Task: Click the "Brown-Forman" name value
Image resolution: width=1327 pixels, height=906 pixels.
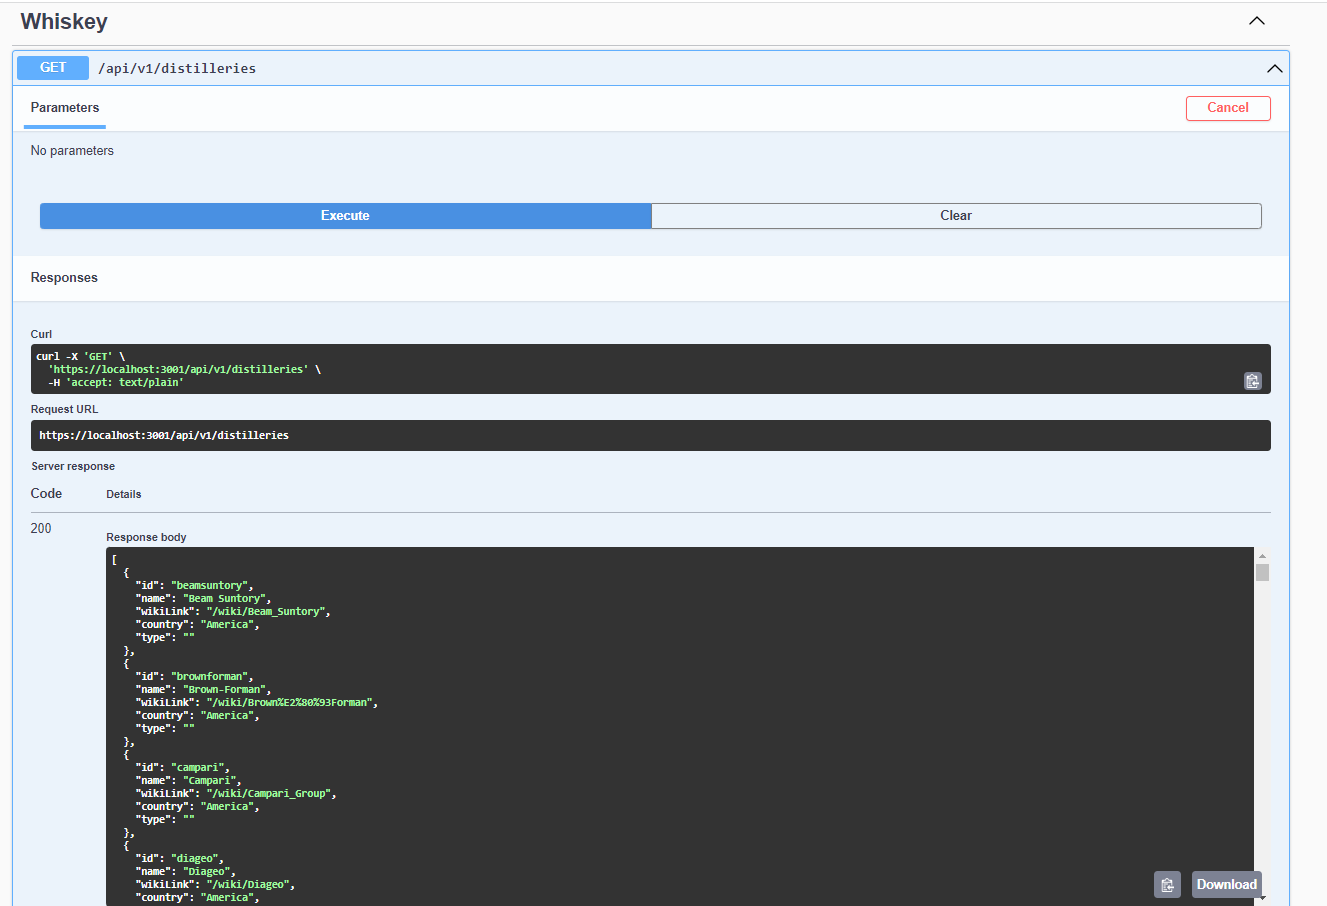Action: coord(227,690)
